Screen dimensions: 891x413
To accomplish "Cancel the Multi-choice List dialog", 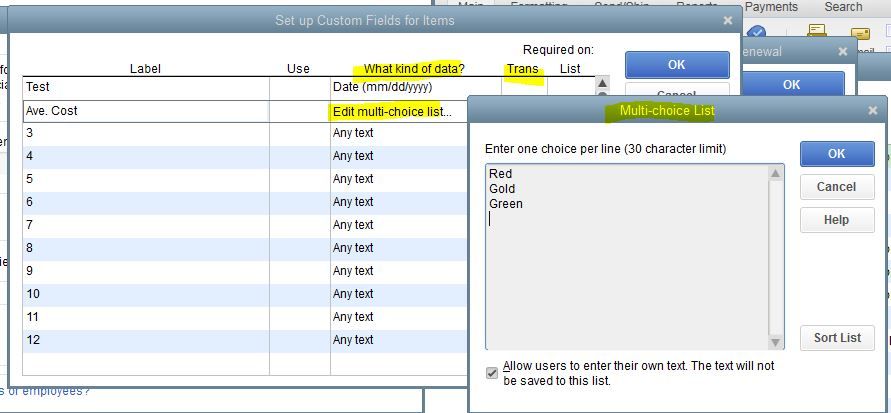I will coord(837,187).
